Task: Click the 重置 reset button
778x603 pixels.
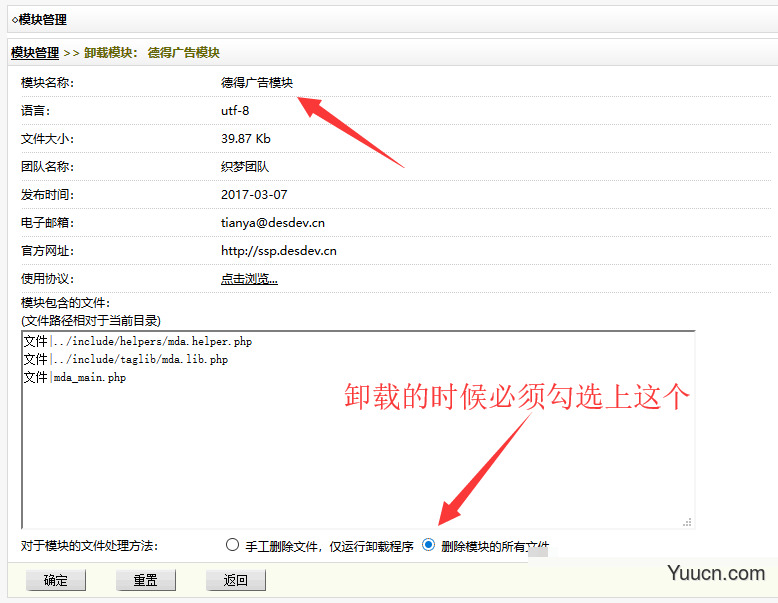Action: 146,580
